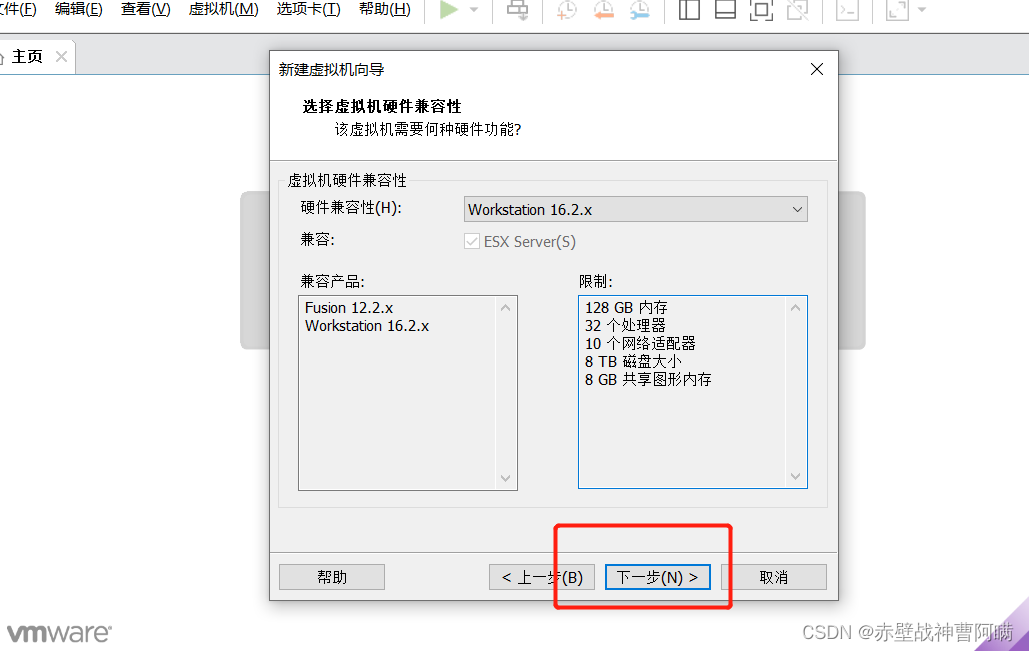Click the stretch guest display icon
The image size is (1029, 651).
click(x=897, y=10)
